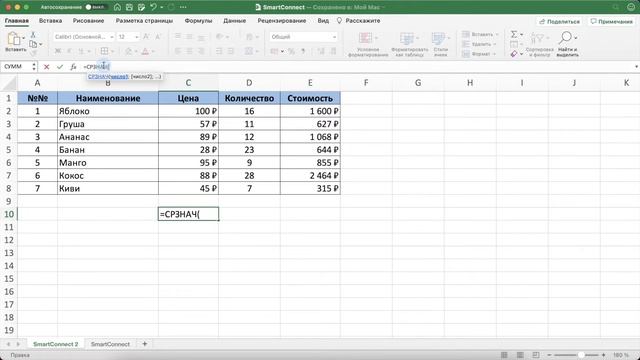Open Форматировать как таблицу gallery
This screenshot has height=360, width=640.
(409, 44)
